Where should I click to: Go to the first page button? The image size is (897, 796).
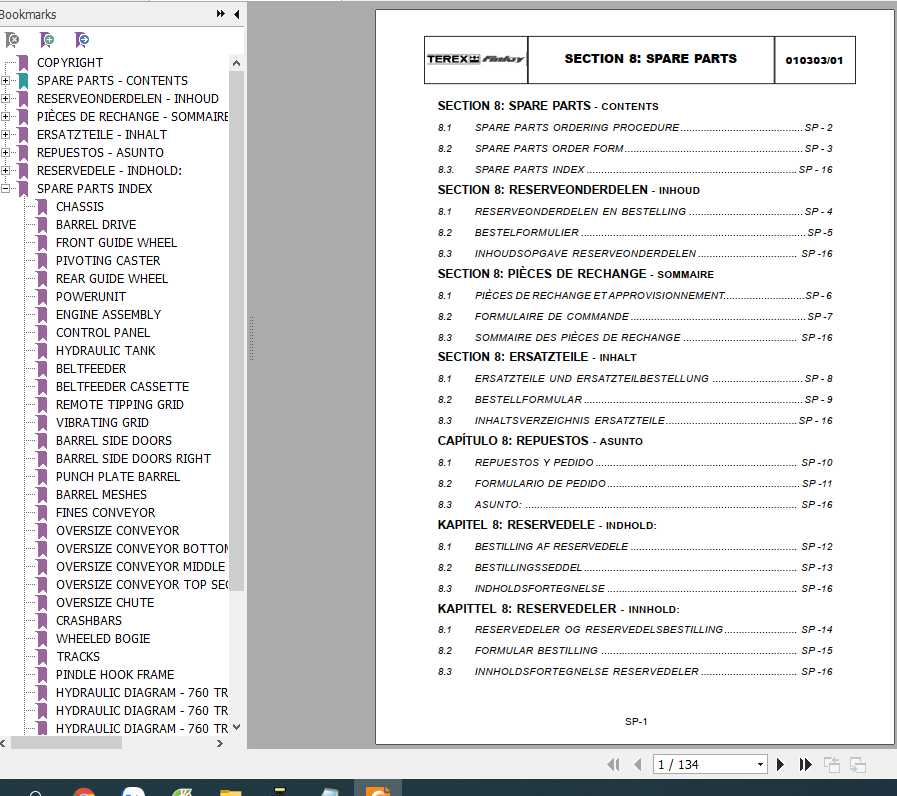(613, 765)
